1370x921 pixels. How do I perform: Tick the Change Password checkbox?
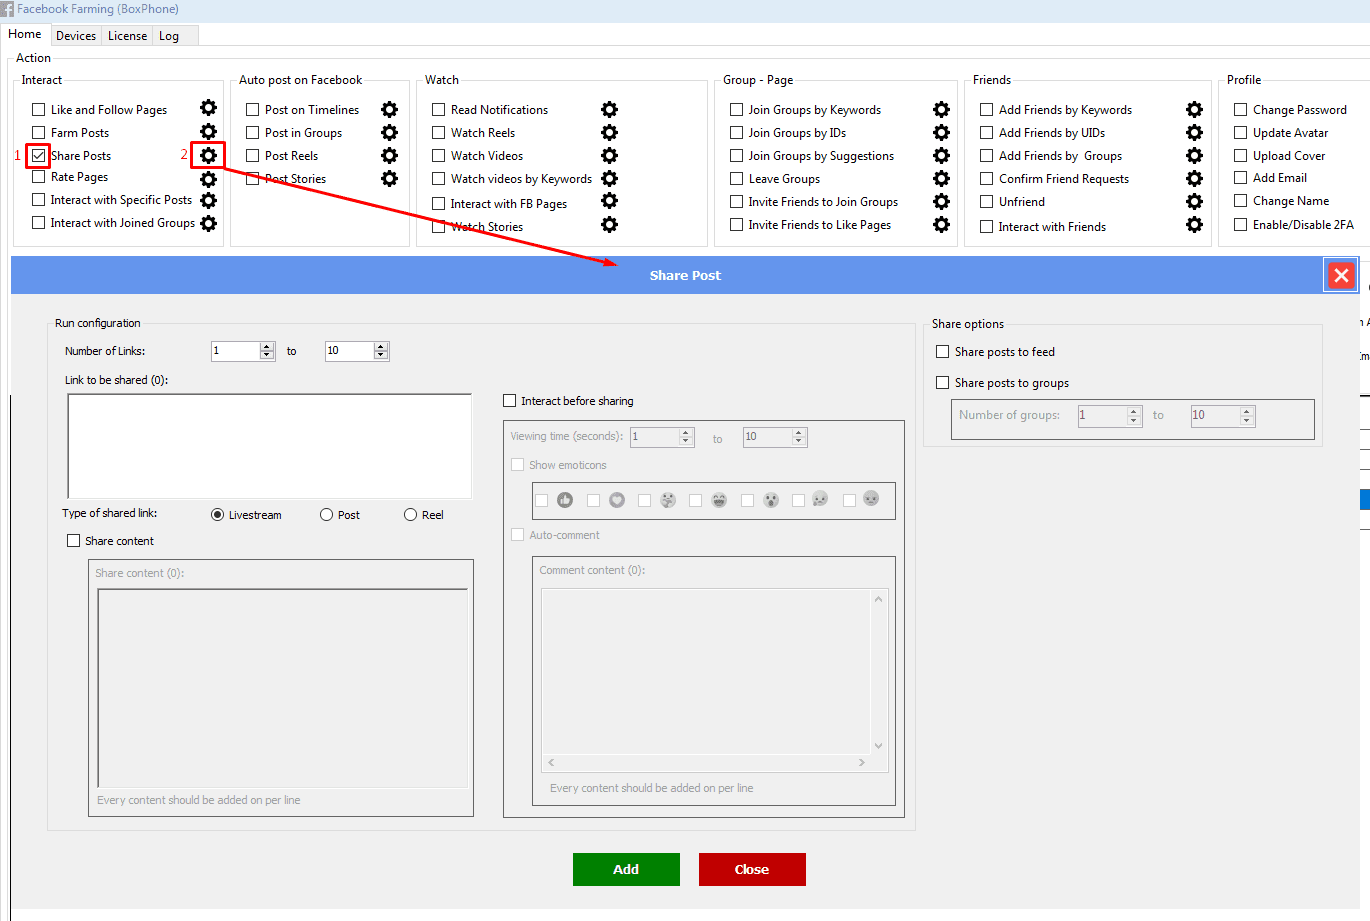coord(1240,109)
